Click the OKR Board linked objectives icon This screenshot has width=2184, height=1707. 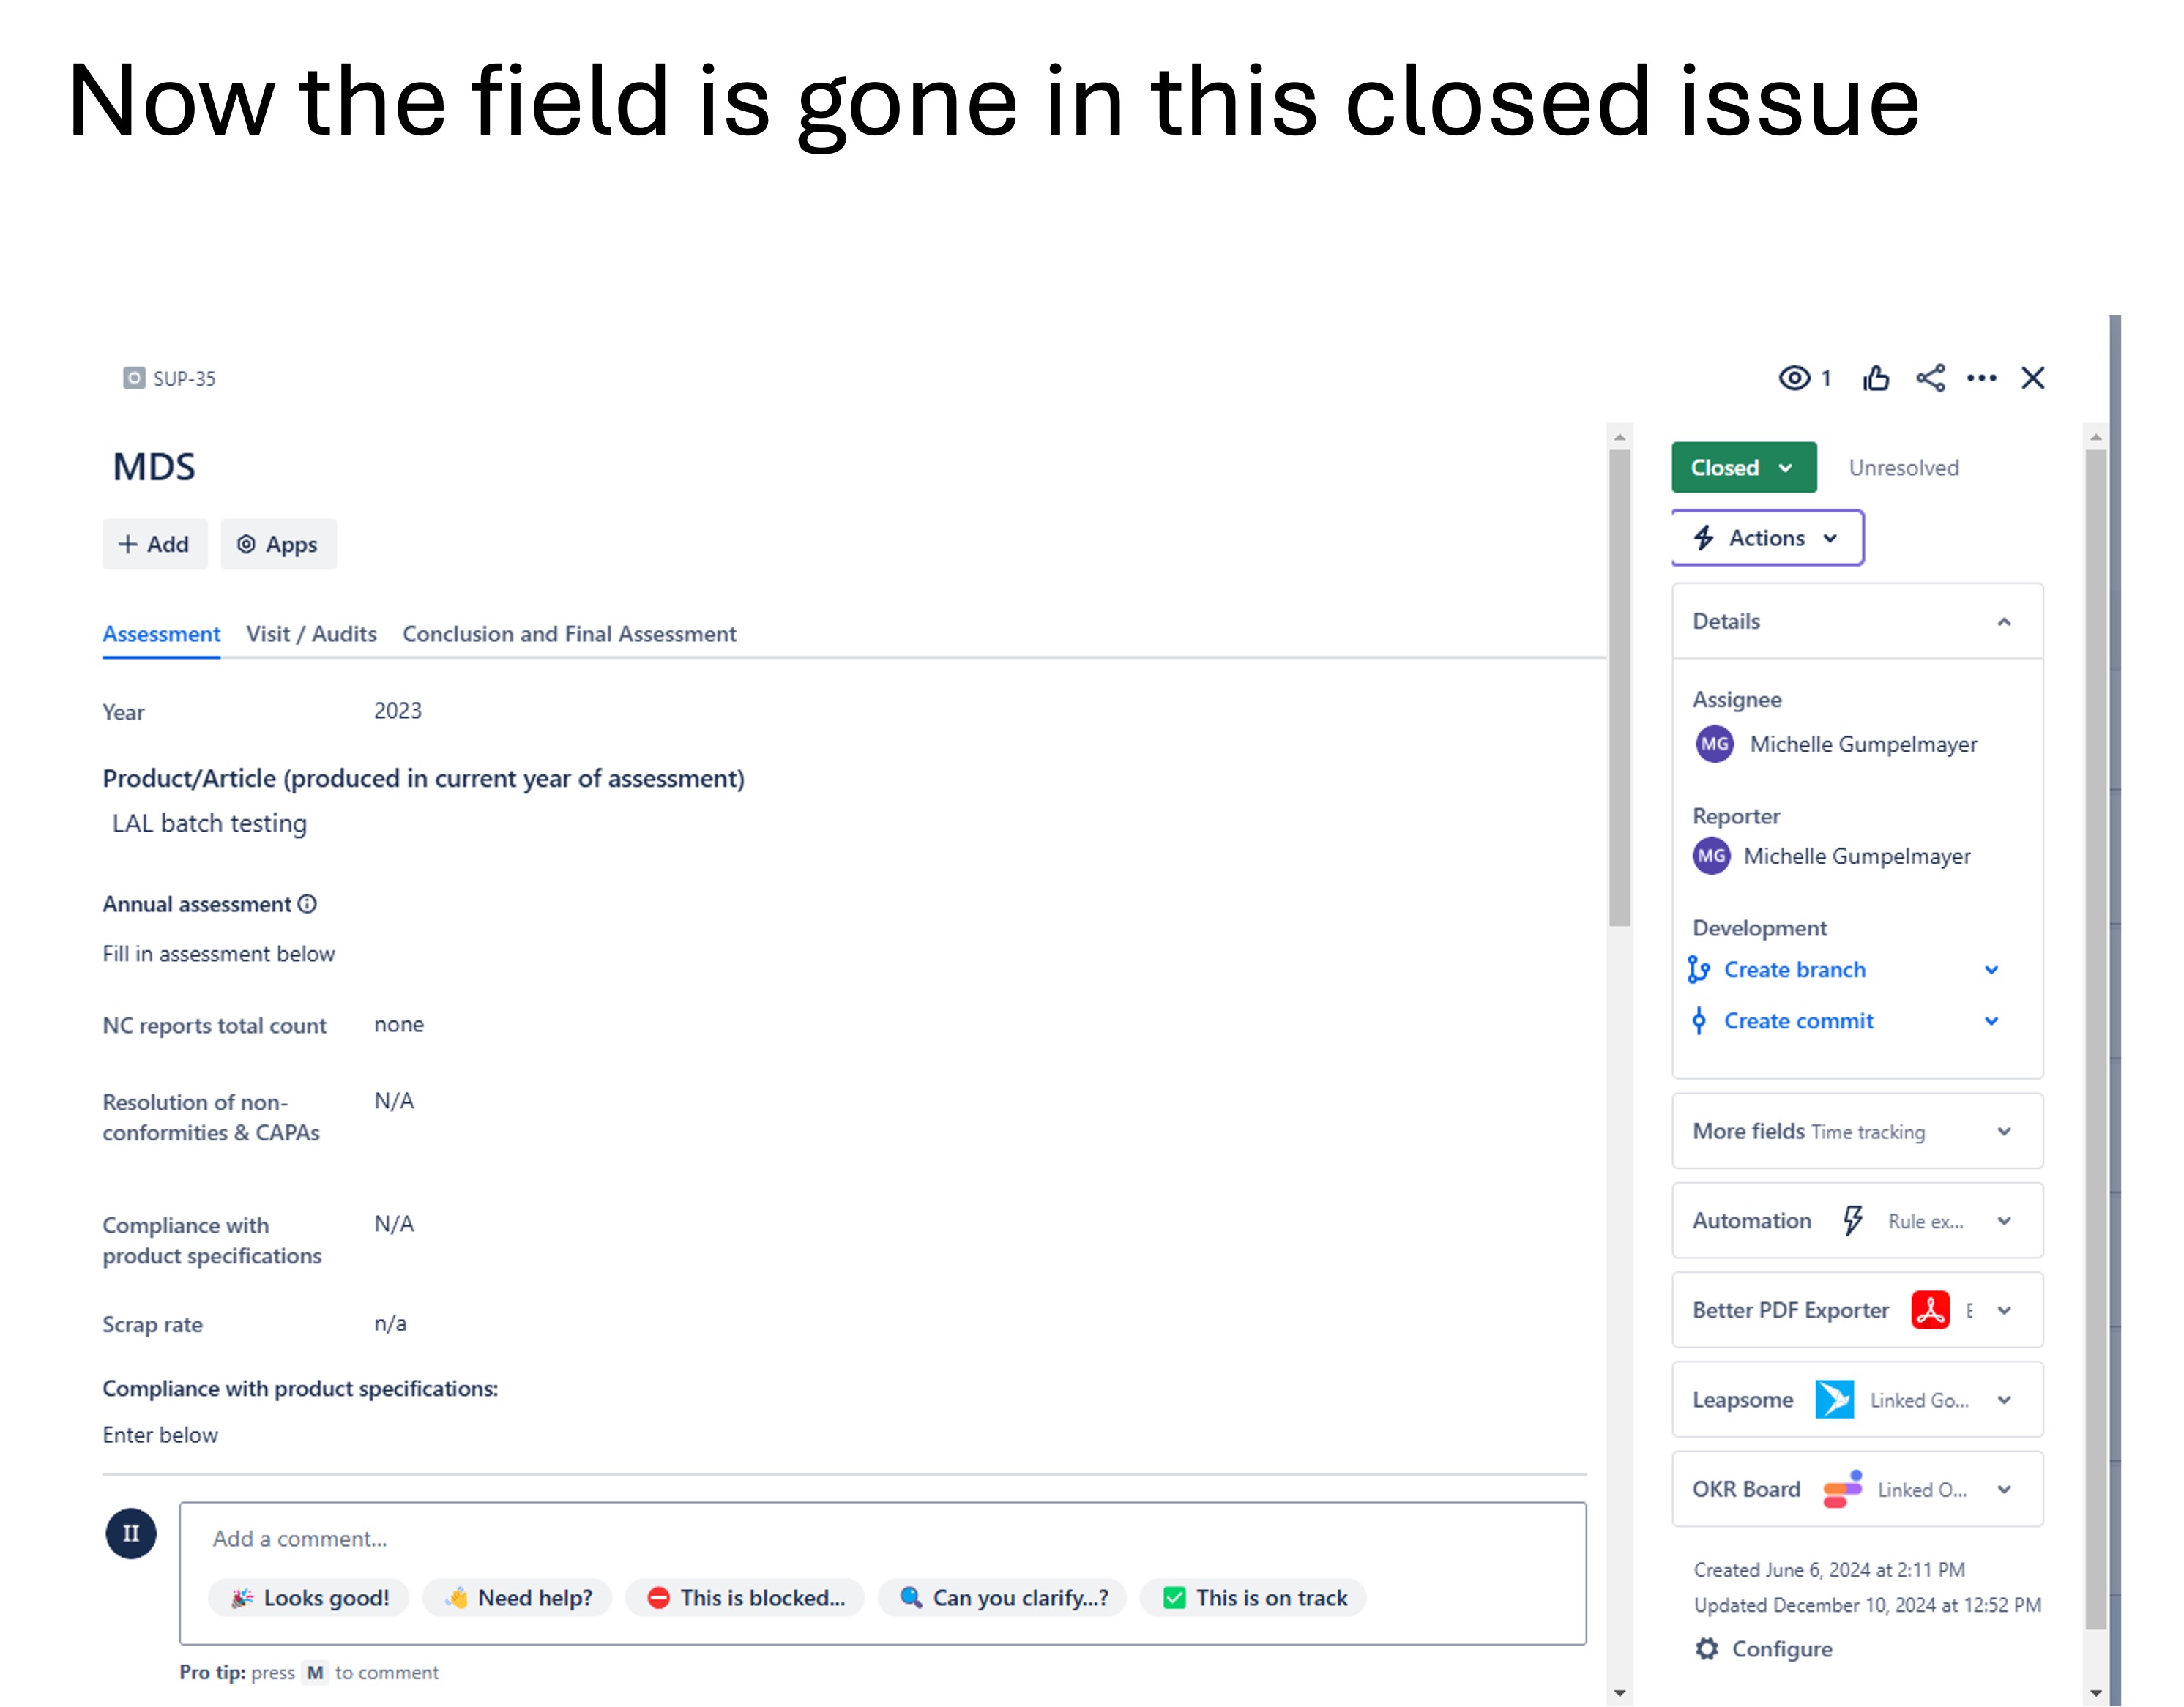(x=1843, y=1489)
